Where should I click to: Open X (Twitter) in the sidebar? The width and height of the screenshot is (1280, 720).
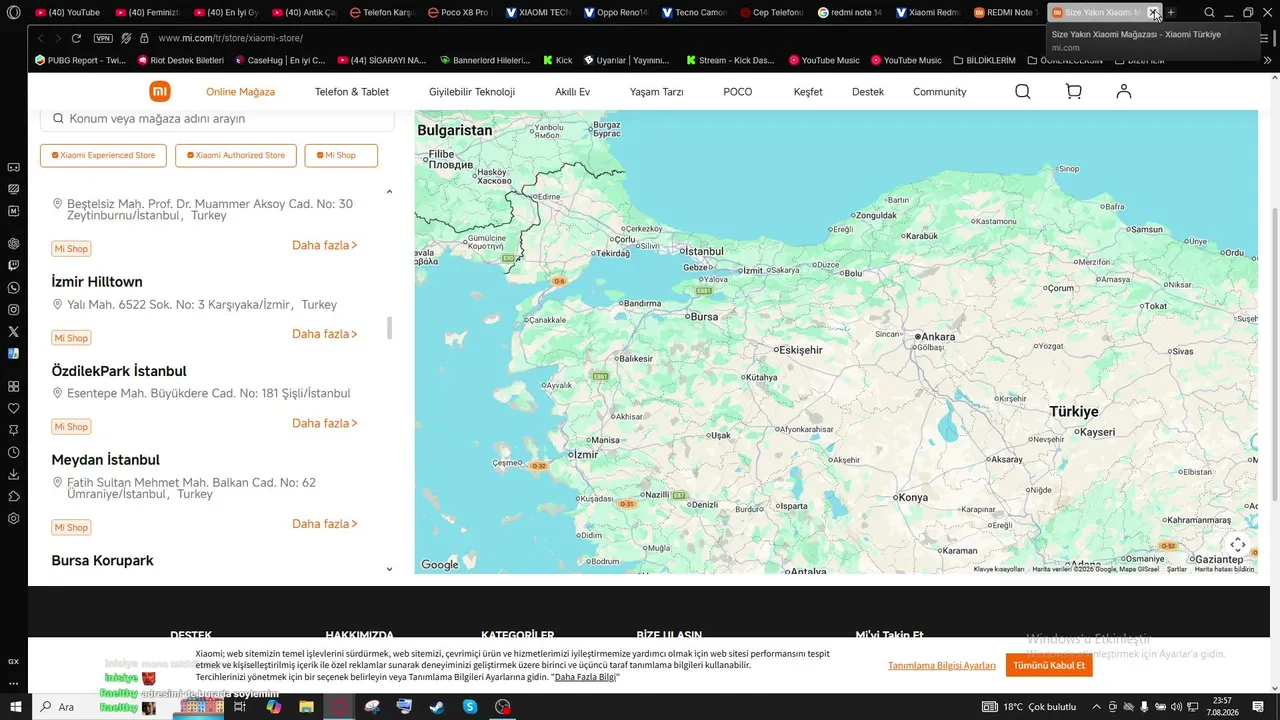point(13,332)
